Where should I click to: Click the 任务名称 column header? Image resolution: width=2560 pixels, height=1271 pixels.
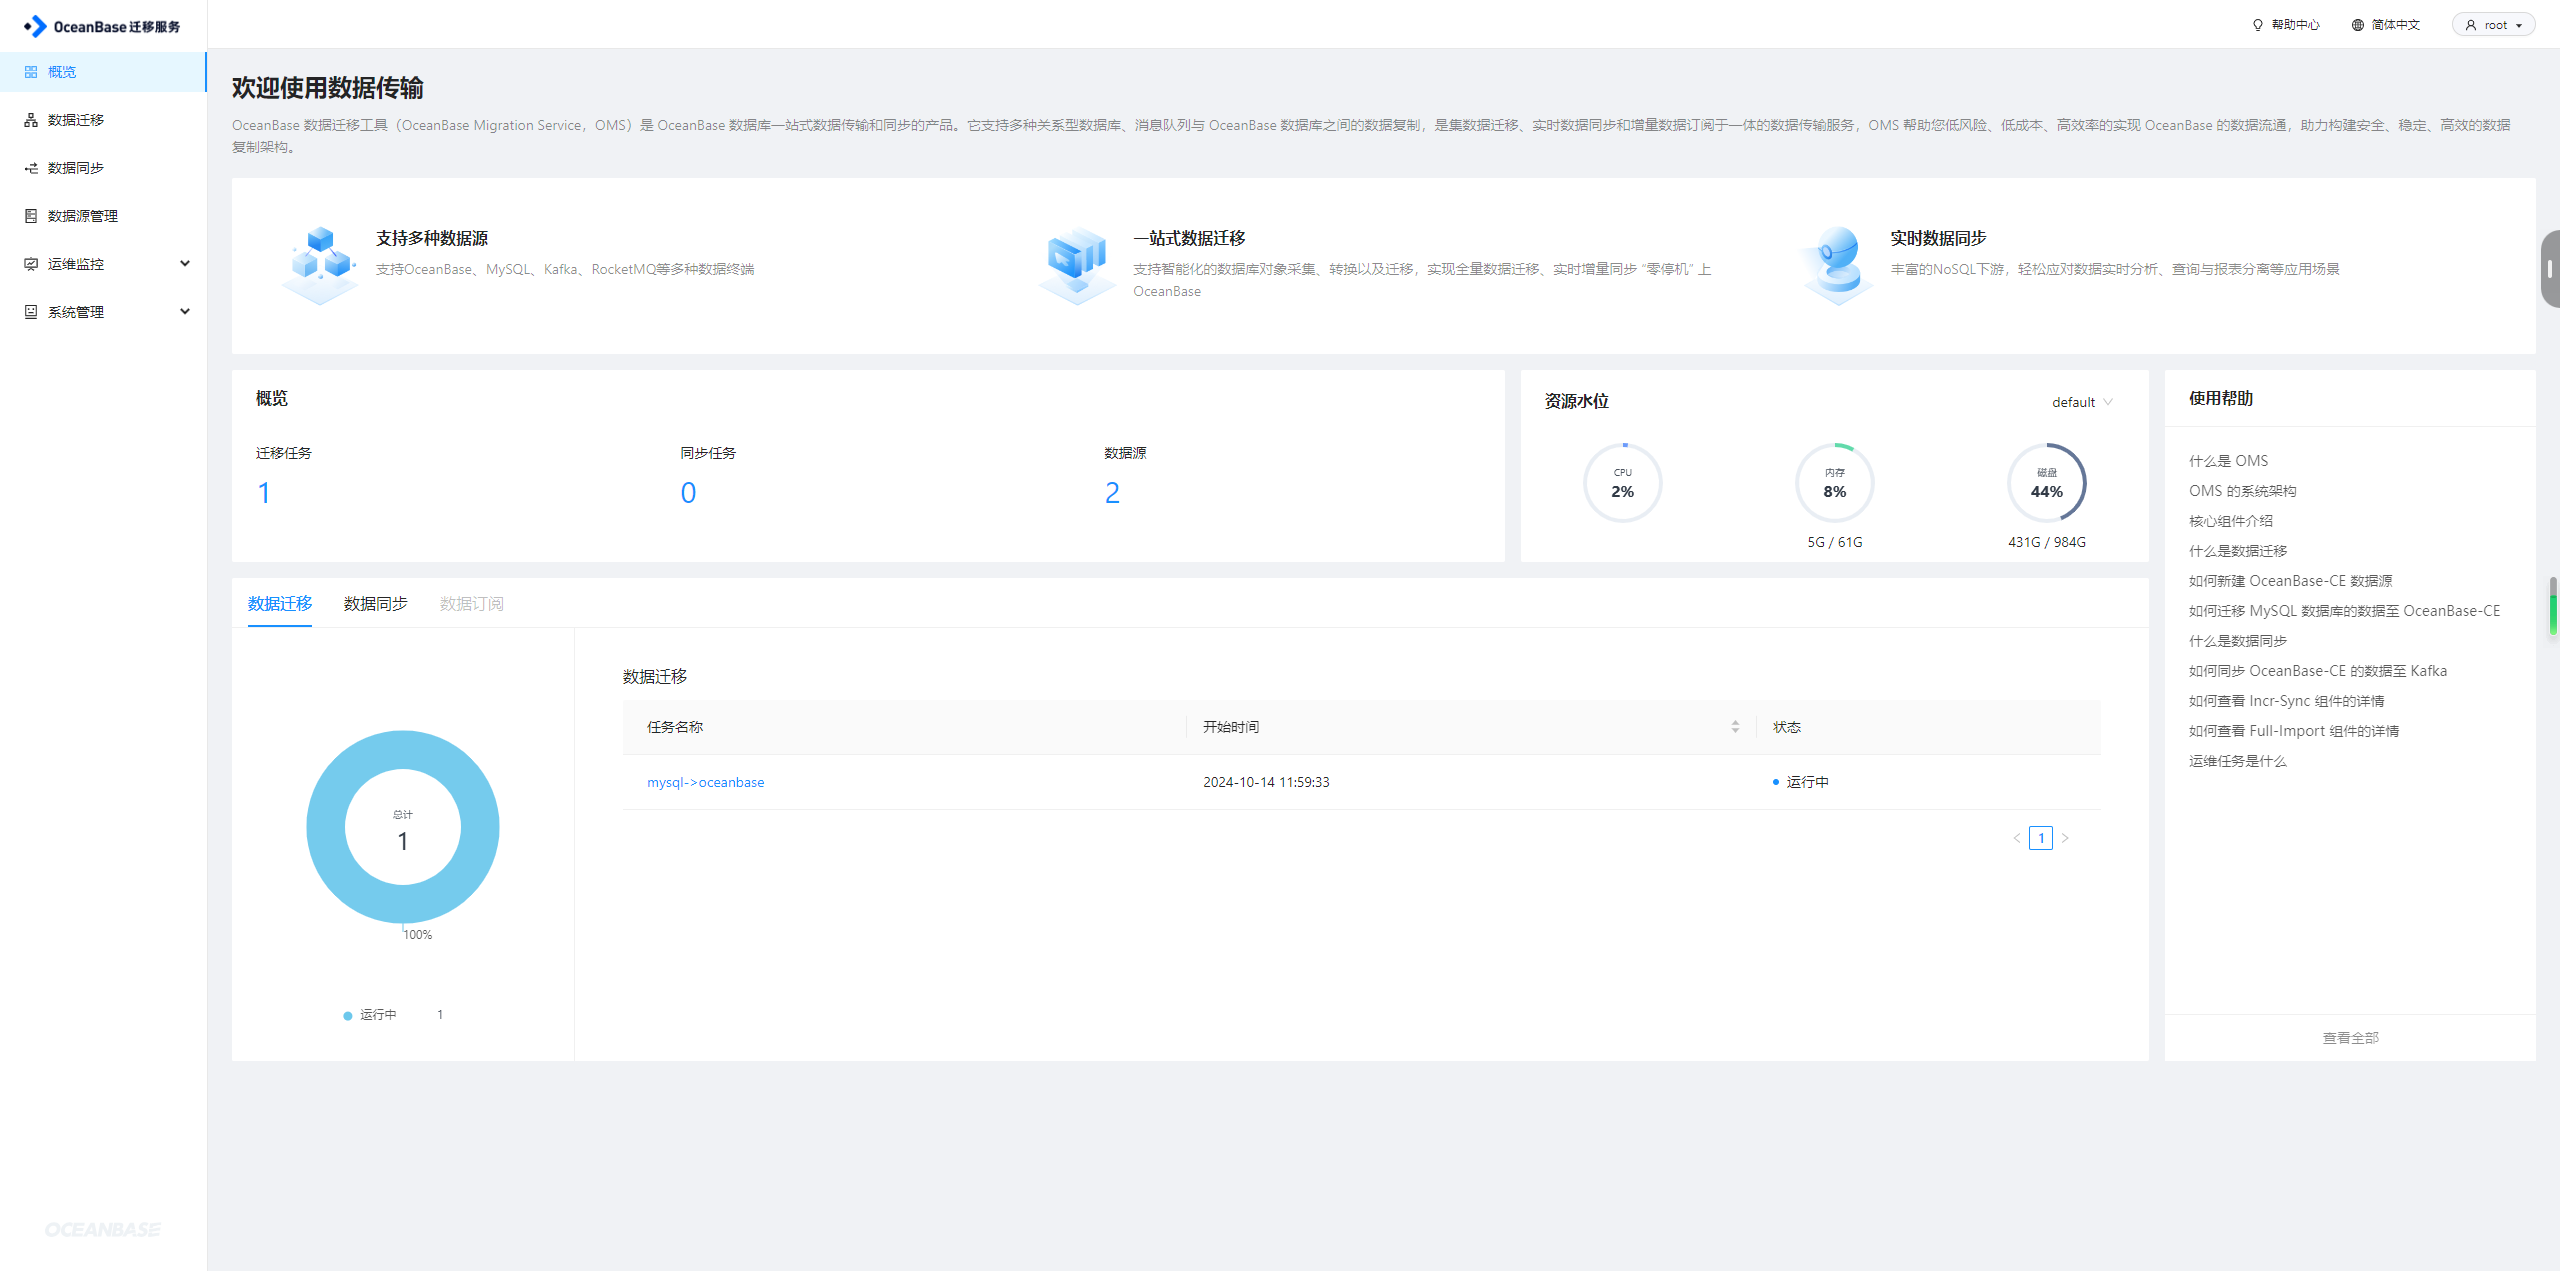(675, 727)
